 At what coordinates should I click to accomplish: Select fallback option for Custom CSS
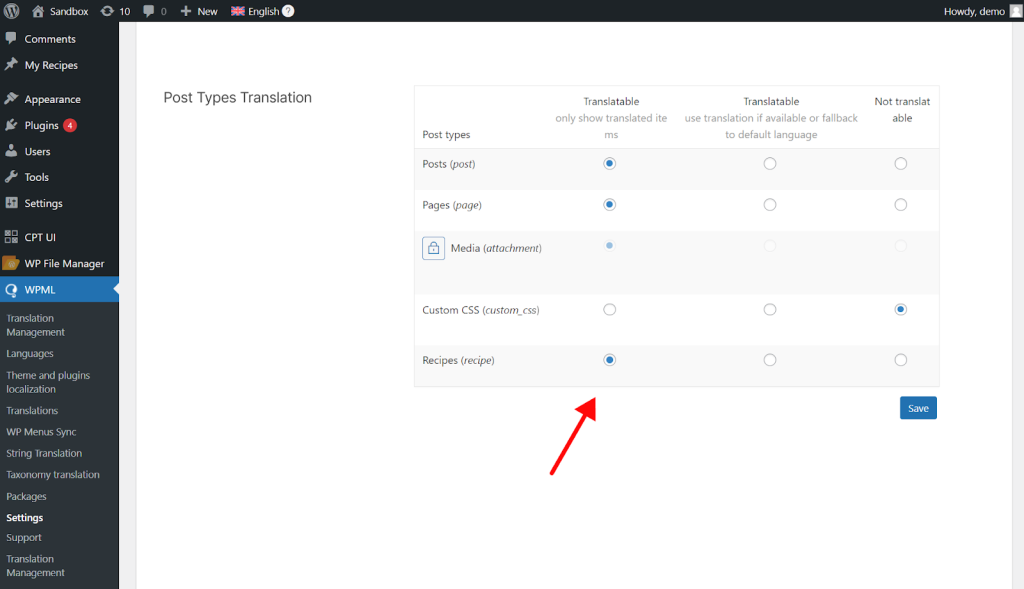click(x=770, y=310)
